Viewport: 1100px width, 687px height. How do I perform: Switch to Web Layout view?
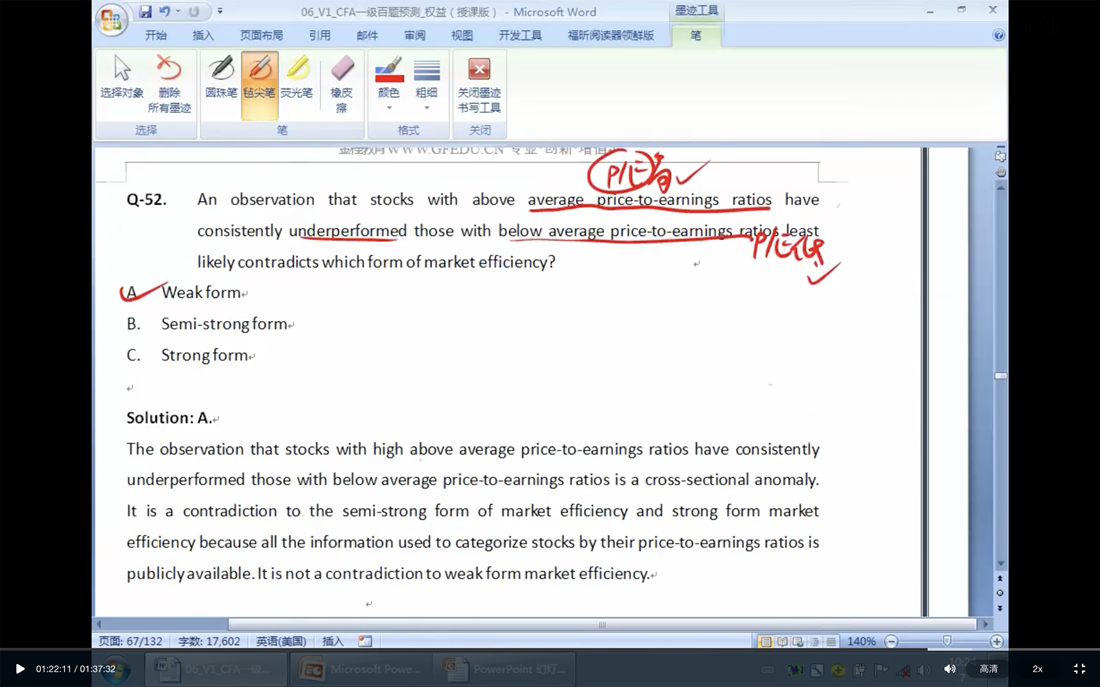798,641
